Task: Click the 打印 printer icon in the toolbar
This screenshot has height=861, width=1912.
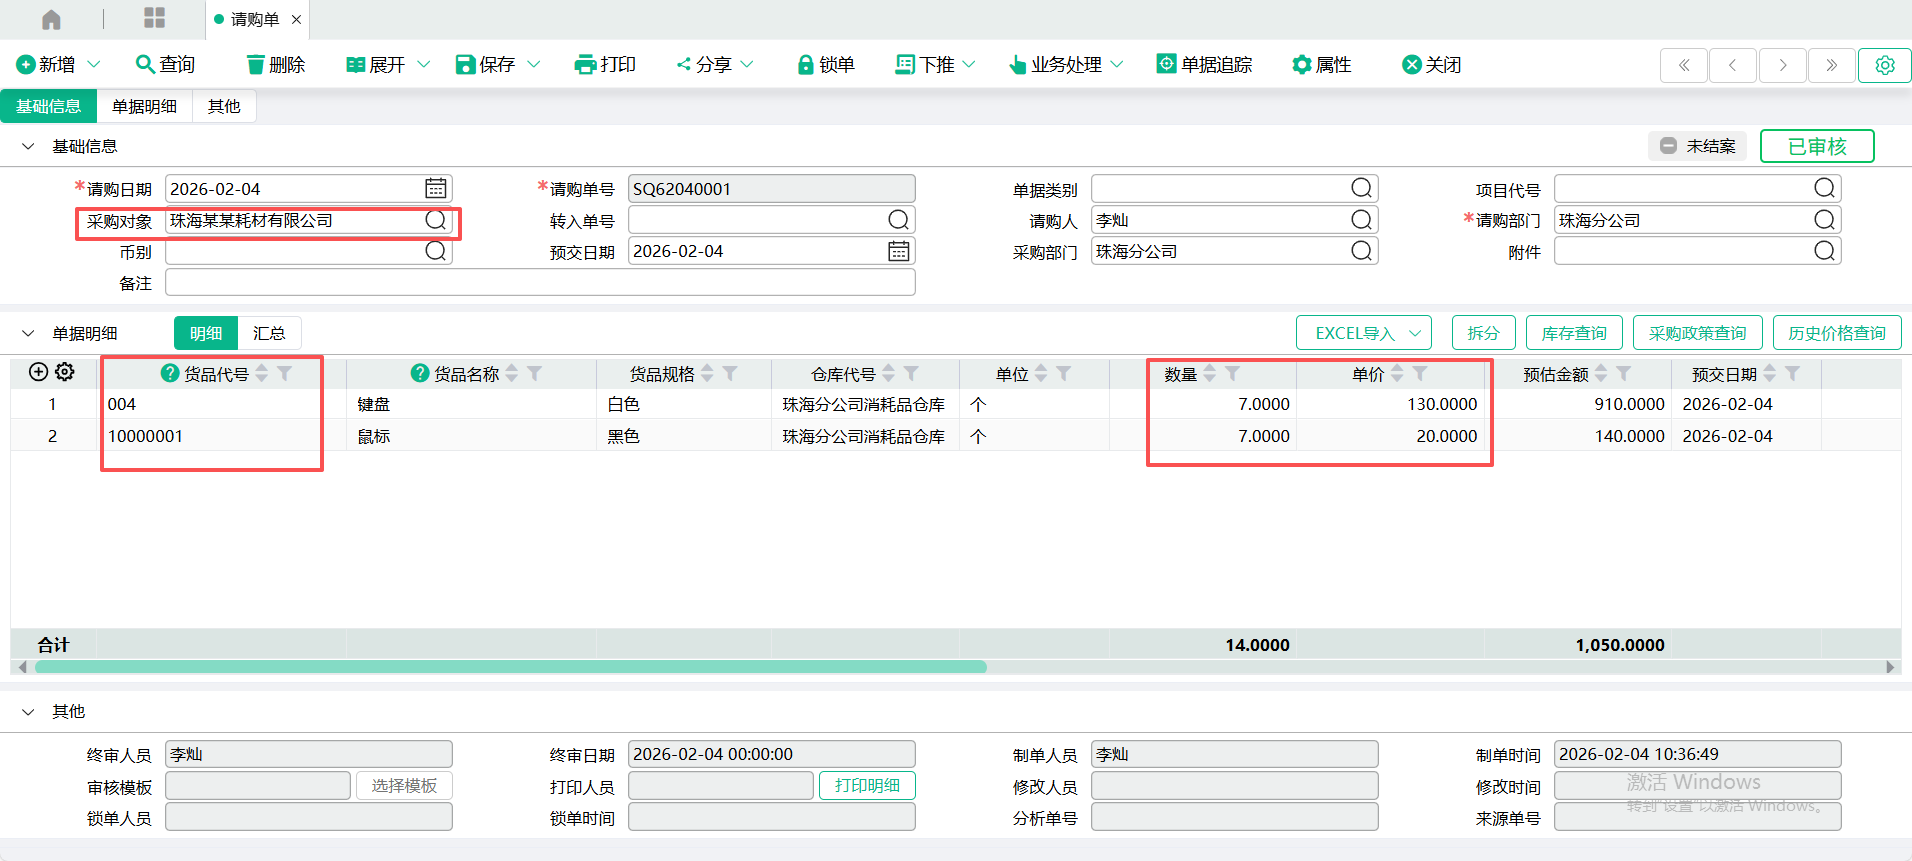Action: pos(585,65)
